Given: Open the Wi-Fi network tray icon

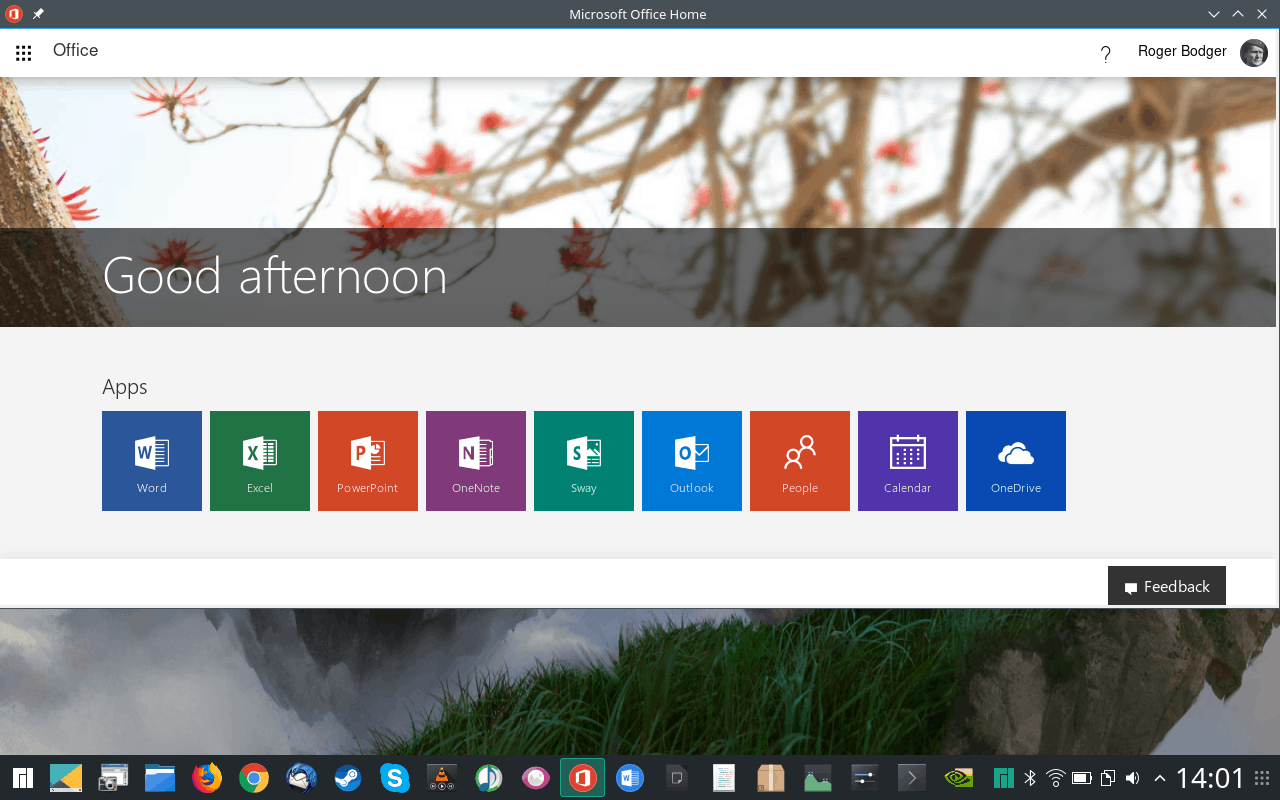Looking at the screenshot, I should (1055, 778).
